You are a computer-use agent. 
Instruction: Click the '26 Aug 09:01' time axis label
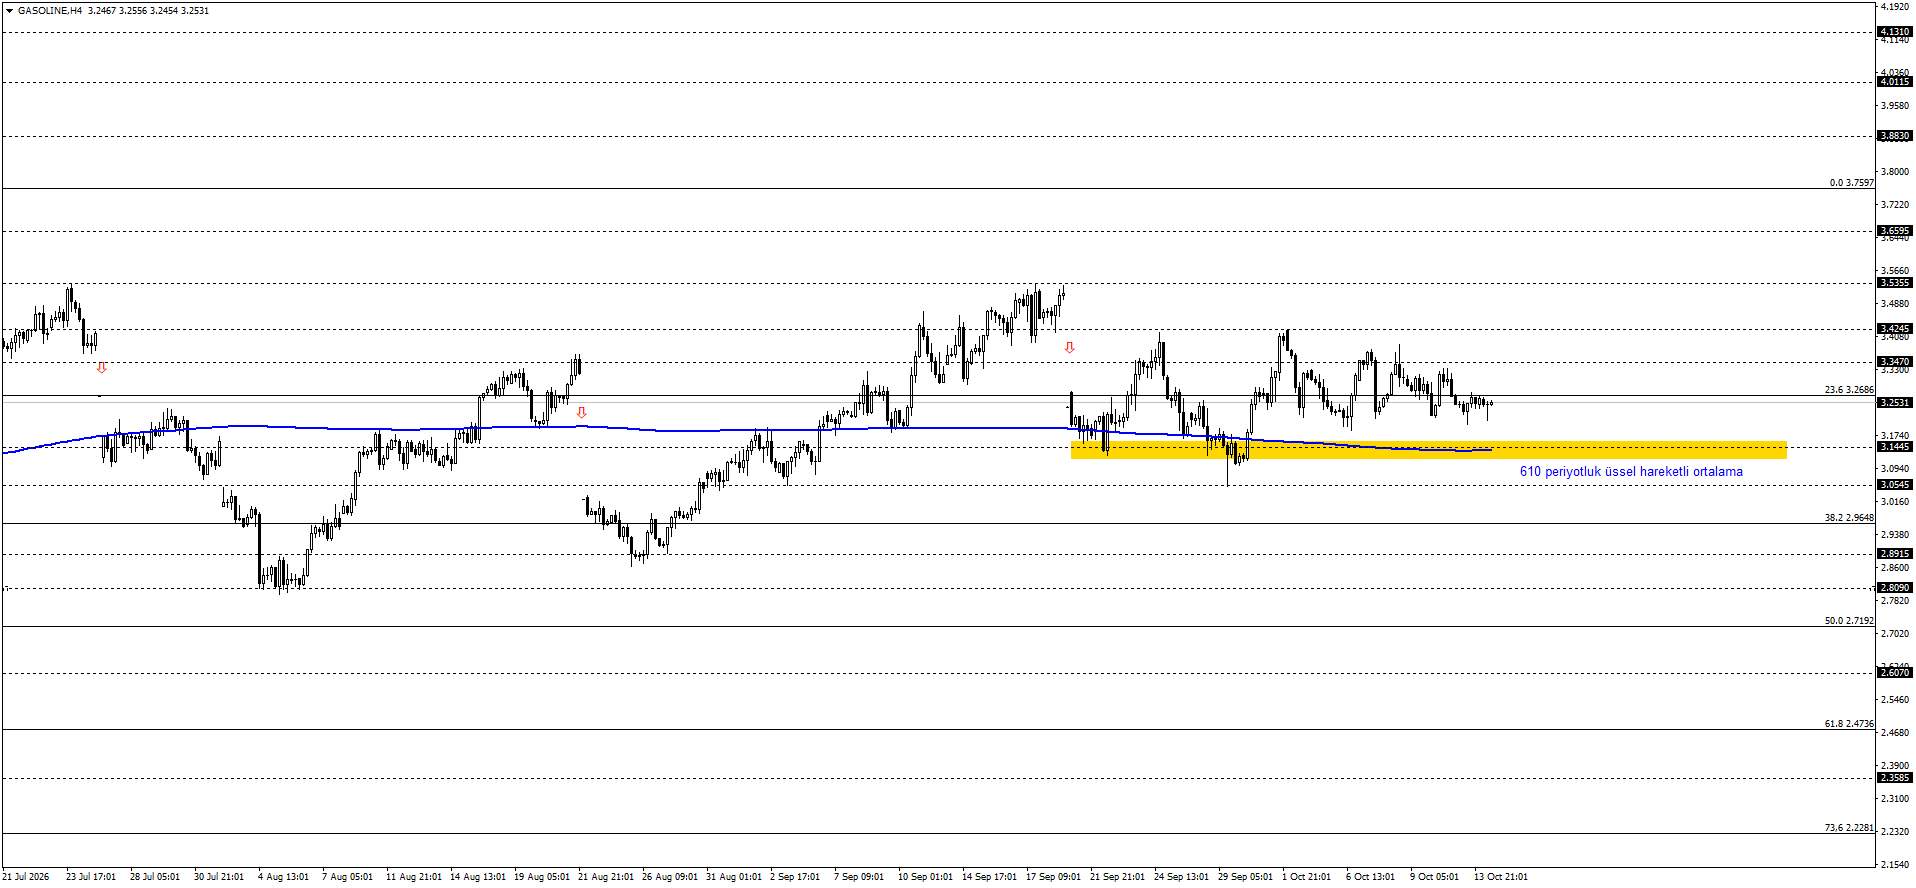click(x=670, y=877)
